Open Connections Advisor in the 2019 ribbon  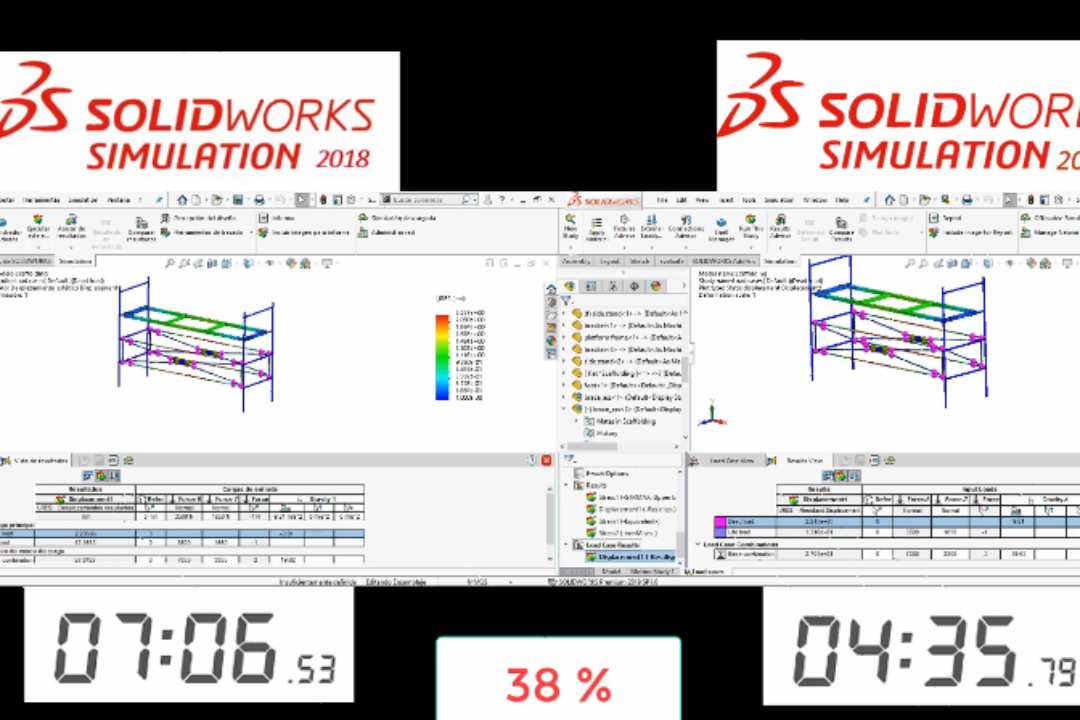pos(685,227)
